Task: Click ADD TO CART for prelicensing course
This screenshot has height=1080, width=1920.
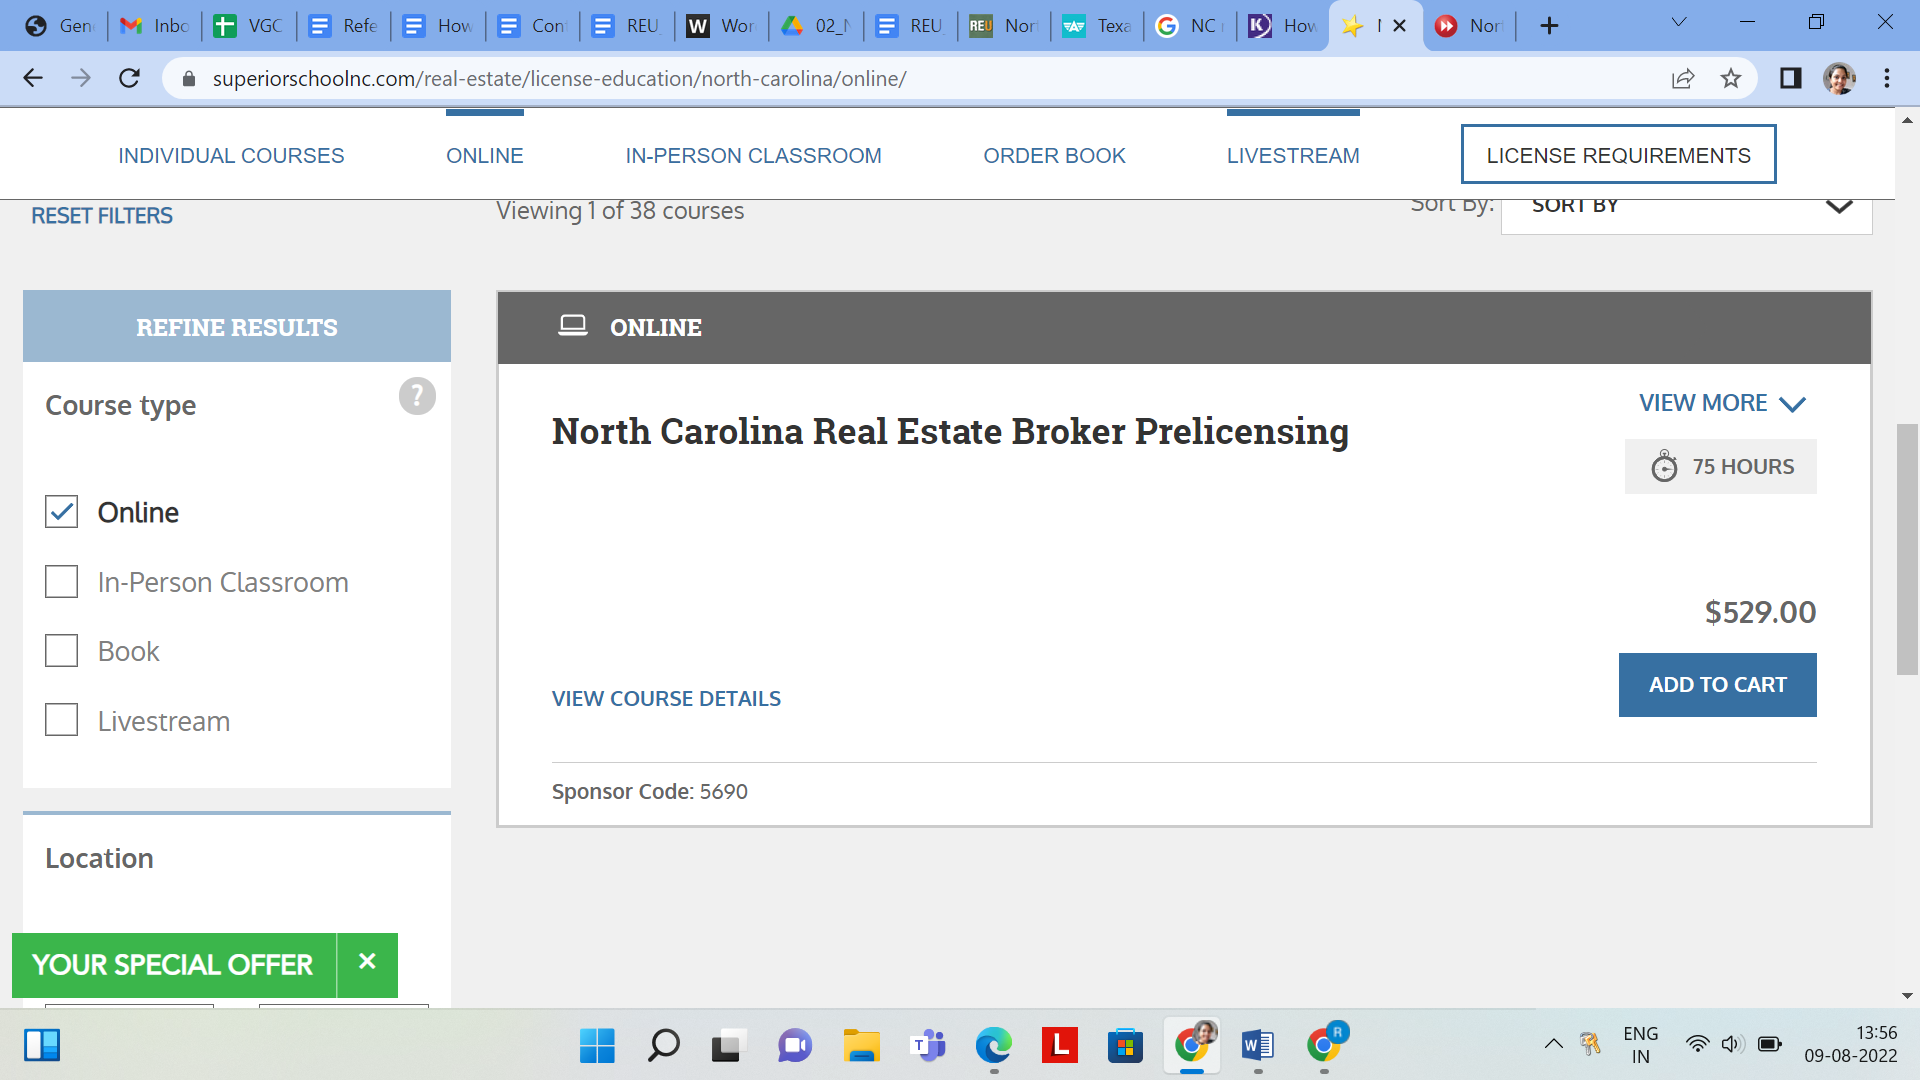Action: pos(1718,684)
